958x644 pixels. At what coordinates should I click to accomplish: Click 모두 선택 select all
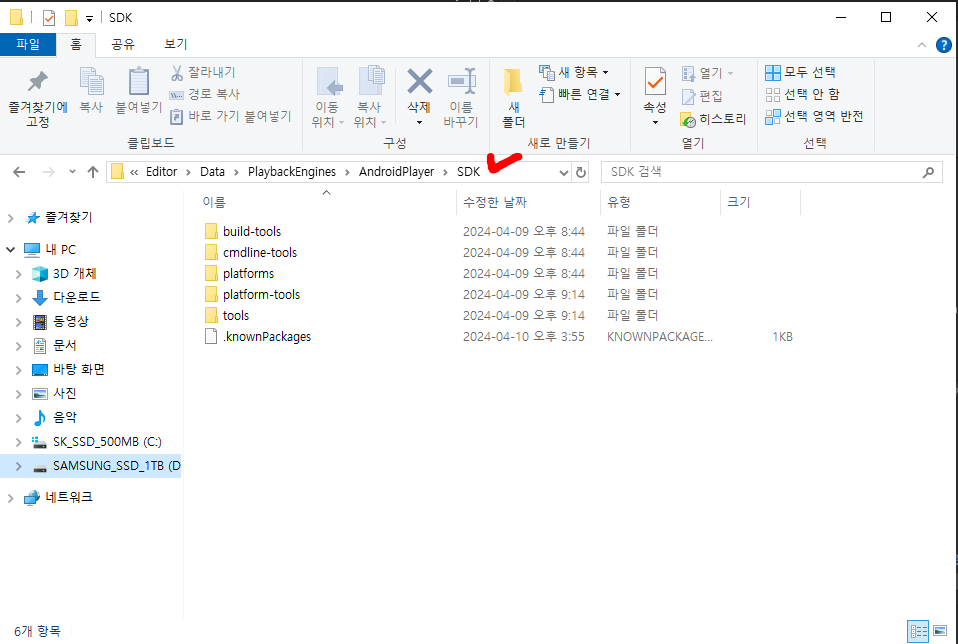(800, 73)
